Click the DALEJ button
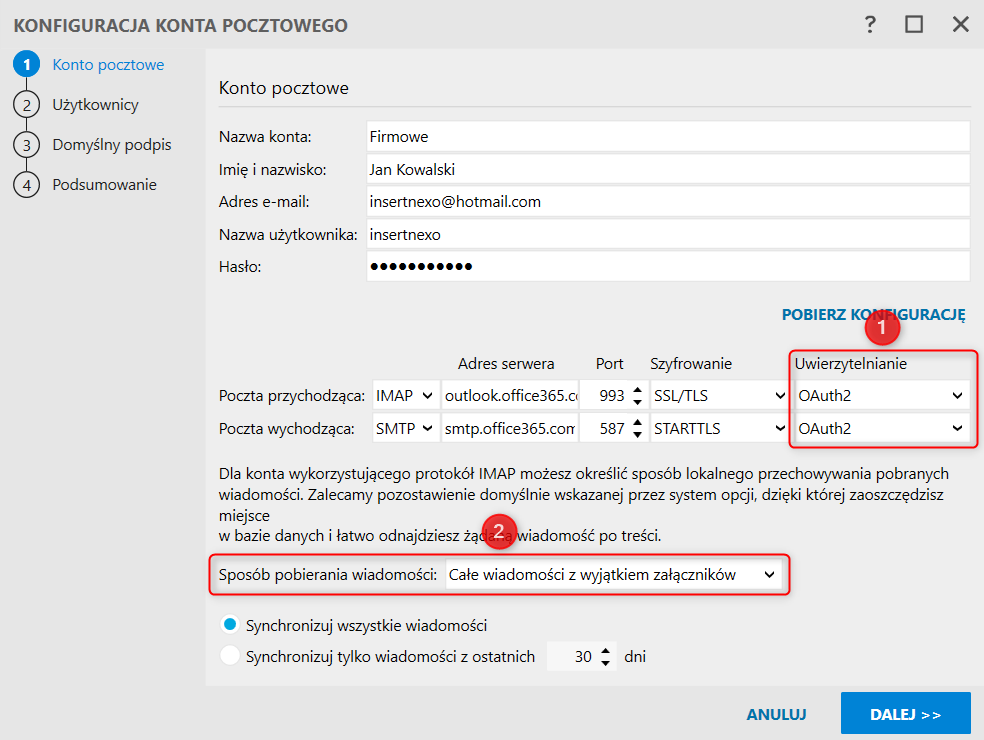Image resolution: width=984 pixels, height=740 pixels. (x=905, y=714)
